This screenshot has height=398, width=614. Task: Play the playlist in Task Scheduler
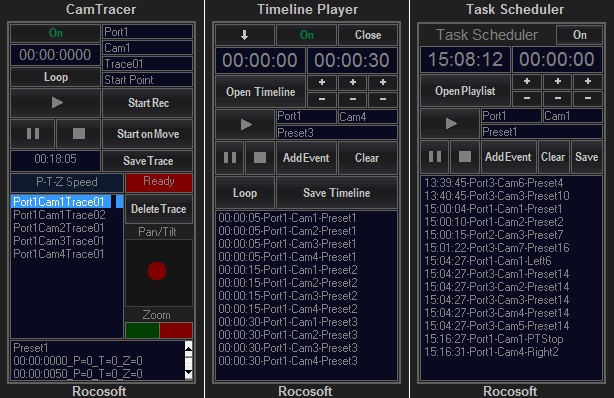point(450,123)
